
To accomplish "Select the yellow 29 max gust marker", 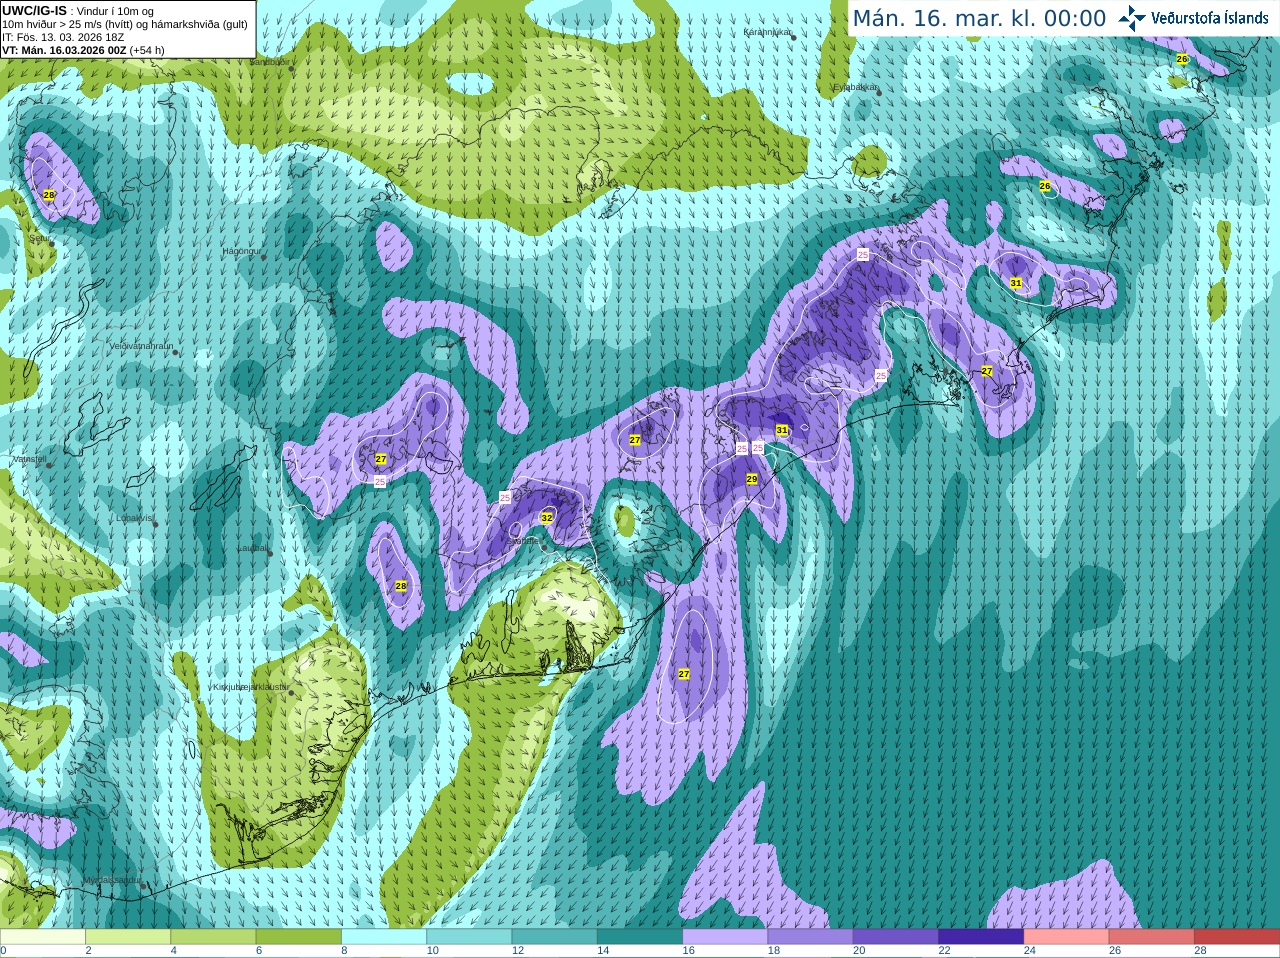I will pos(752,480).
